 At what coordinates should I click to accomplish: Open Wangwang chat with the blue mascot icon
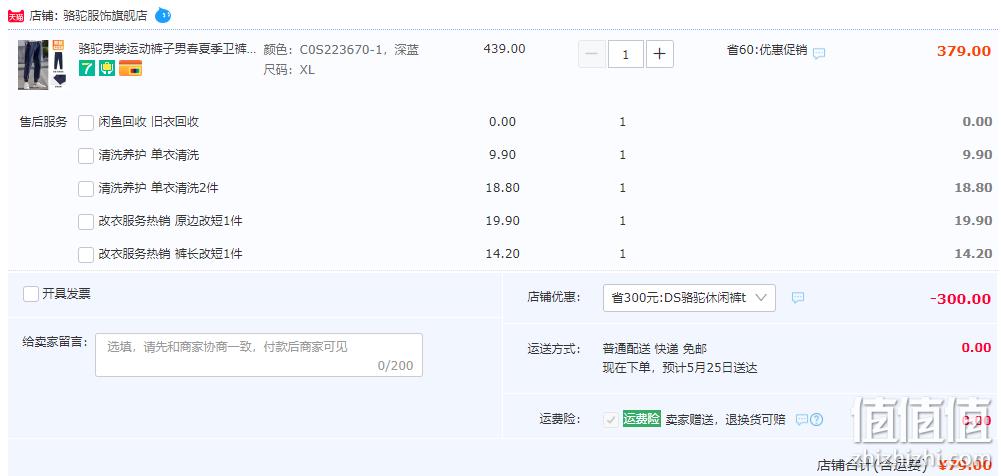(x=163, y=15)
